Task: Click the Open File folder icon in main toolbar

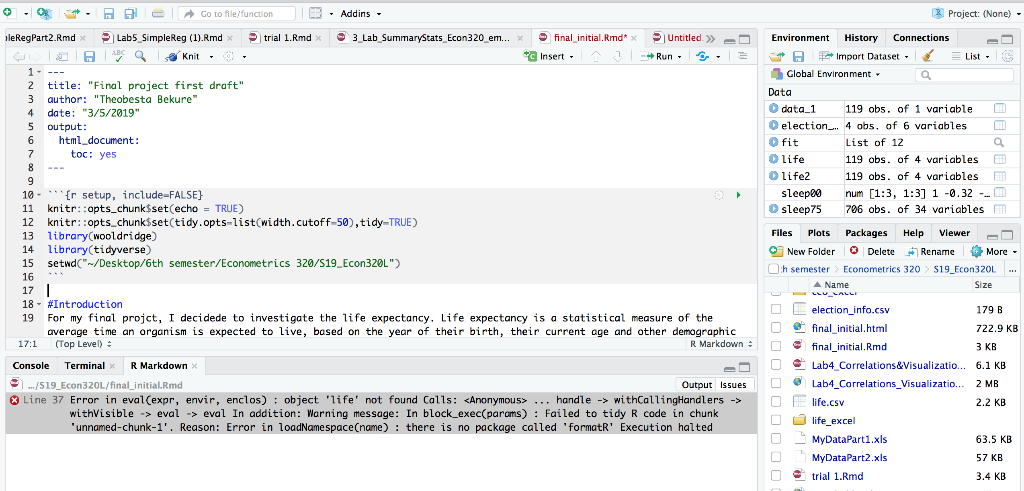Action: [72, 13]
